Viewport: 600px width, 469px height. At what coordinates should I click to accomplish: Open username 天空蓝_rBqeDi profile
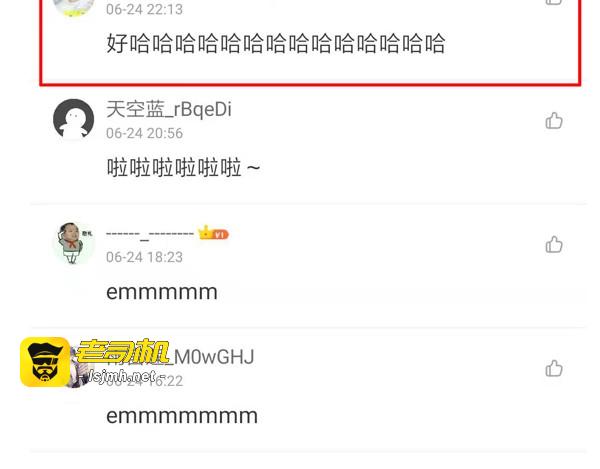click(169, 109)
